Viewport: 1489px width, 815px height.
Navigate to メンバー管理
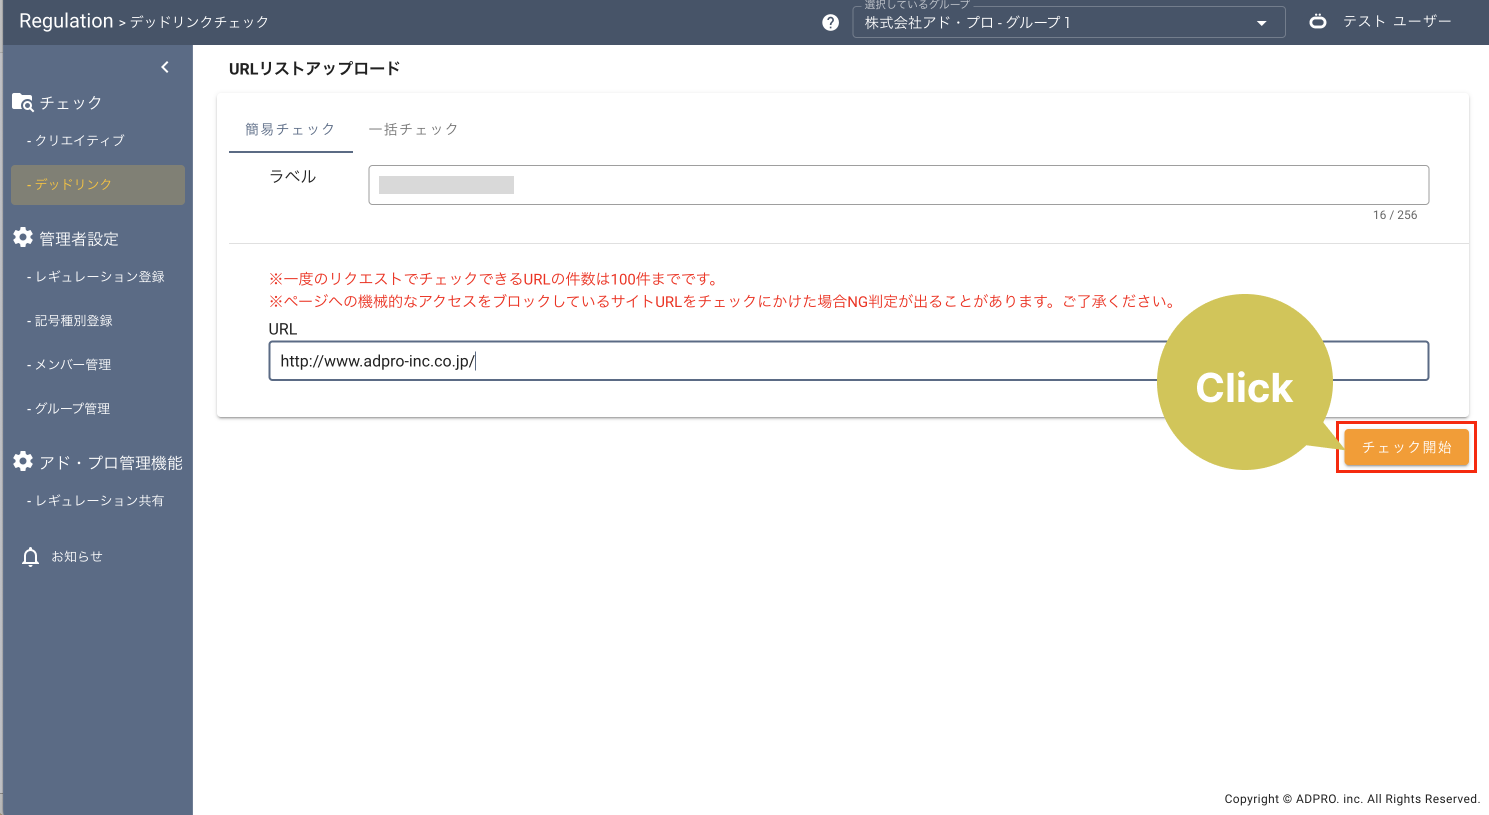point(72,365)
